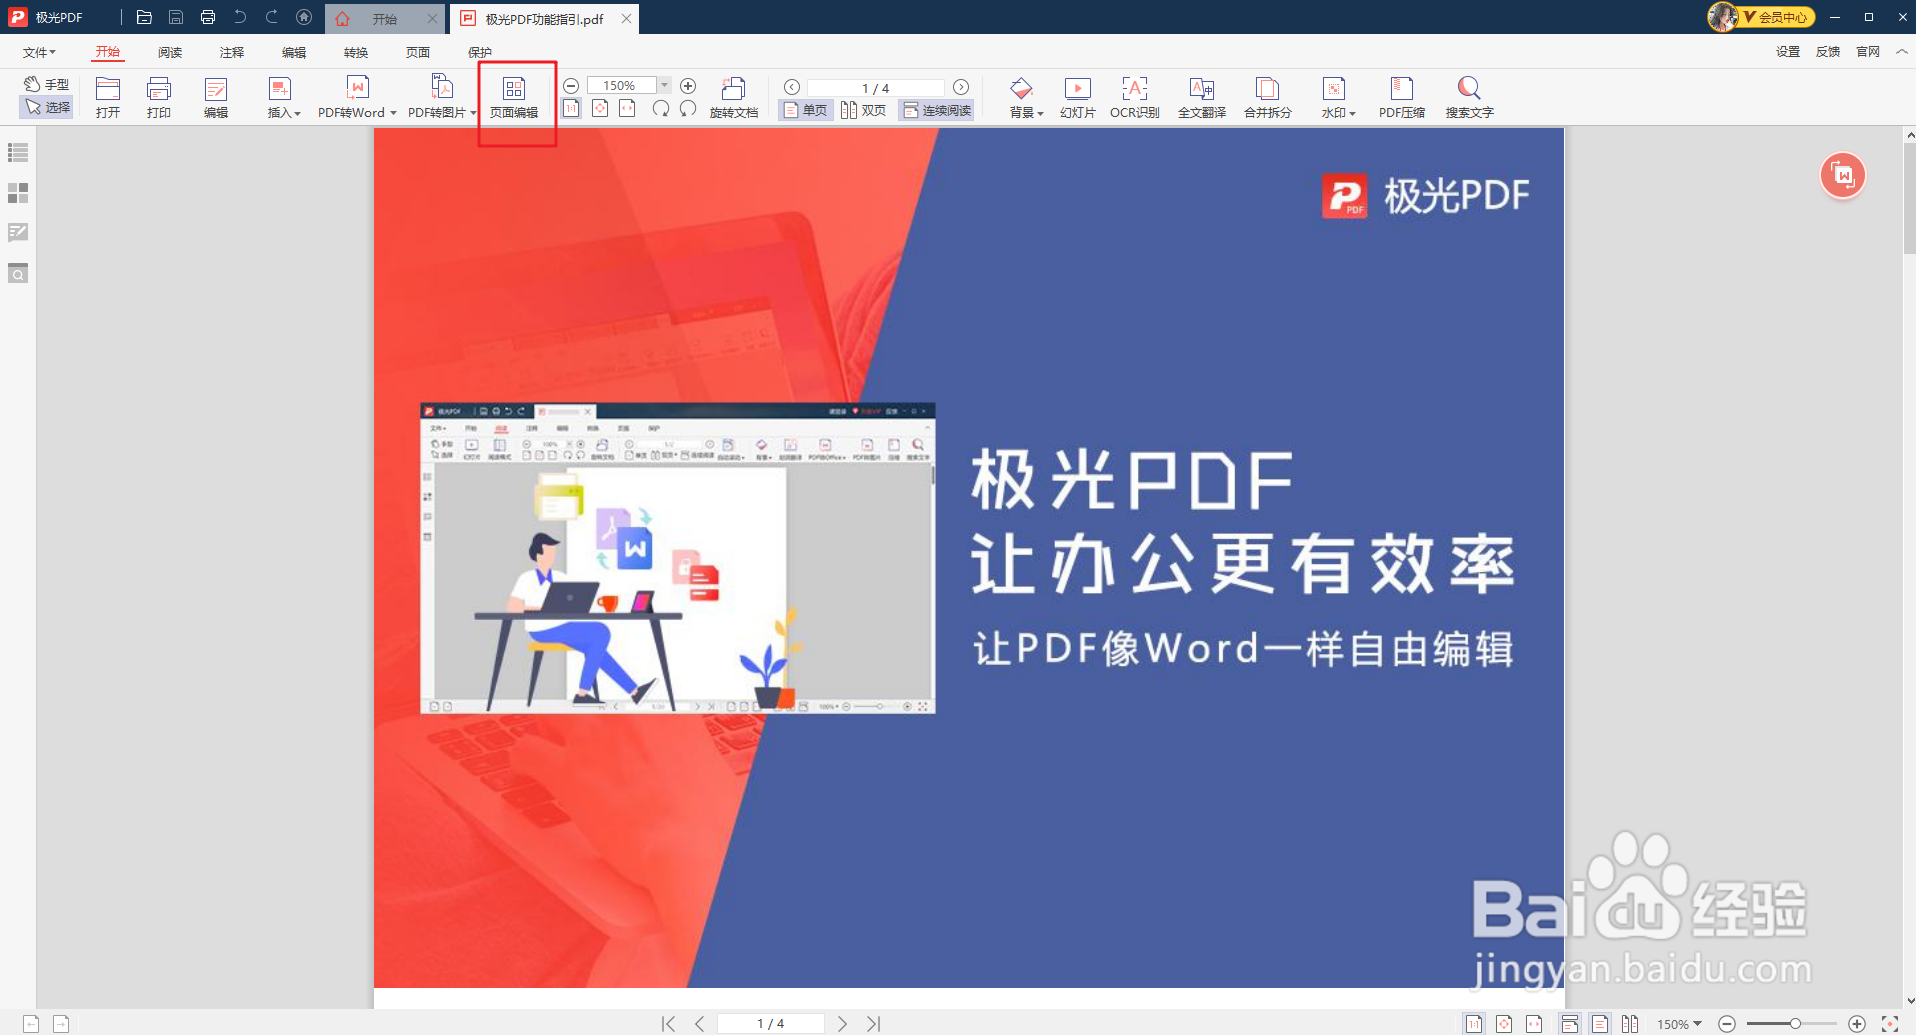The width and height of the screenshot is (1916, 1035).
Task: Switch to 选择 select mode
Action: tap(47, 107)
